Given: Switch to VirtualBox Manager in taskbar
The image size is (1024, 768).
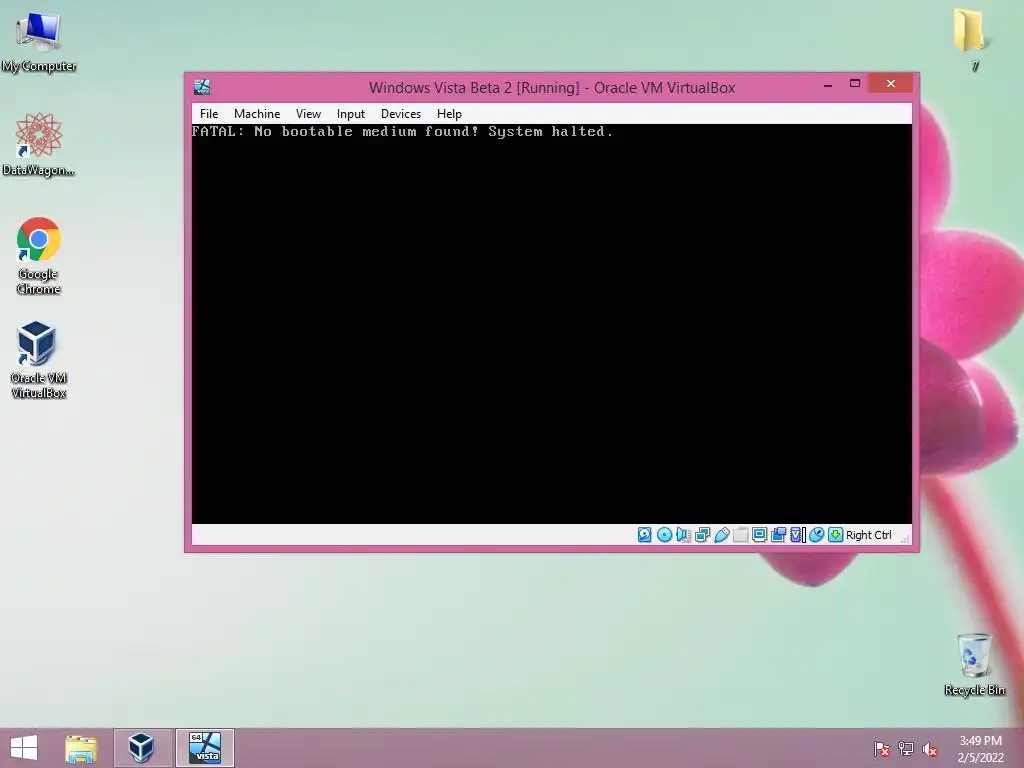Looking at the screenshot, I should (142, 748).
